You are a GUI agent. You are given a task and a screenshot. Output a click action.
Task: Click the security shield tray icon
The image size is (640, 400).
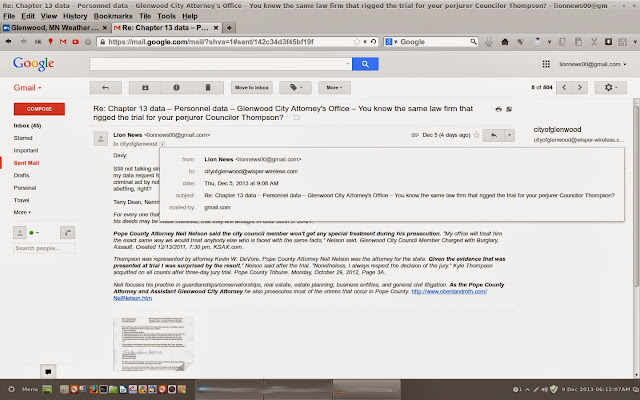point(554,389)
